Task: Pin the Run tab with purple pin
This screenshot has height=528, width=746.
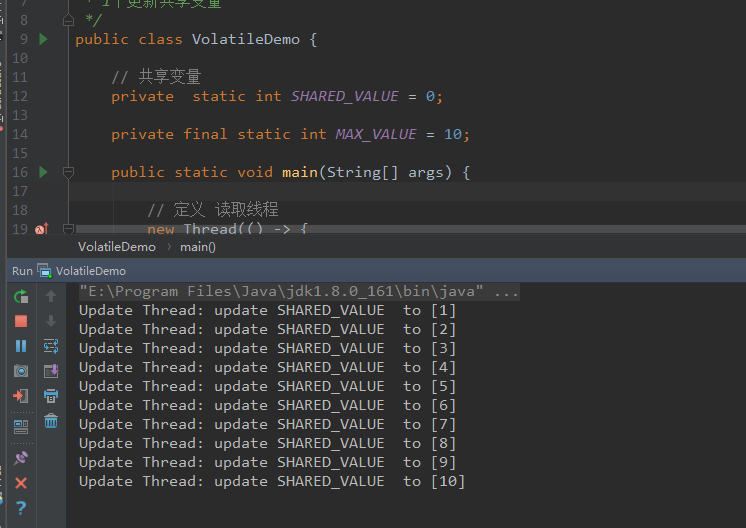Action: tap(21, 458)
